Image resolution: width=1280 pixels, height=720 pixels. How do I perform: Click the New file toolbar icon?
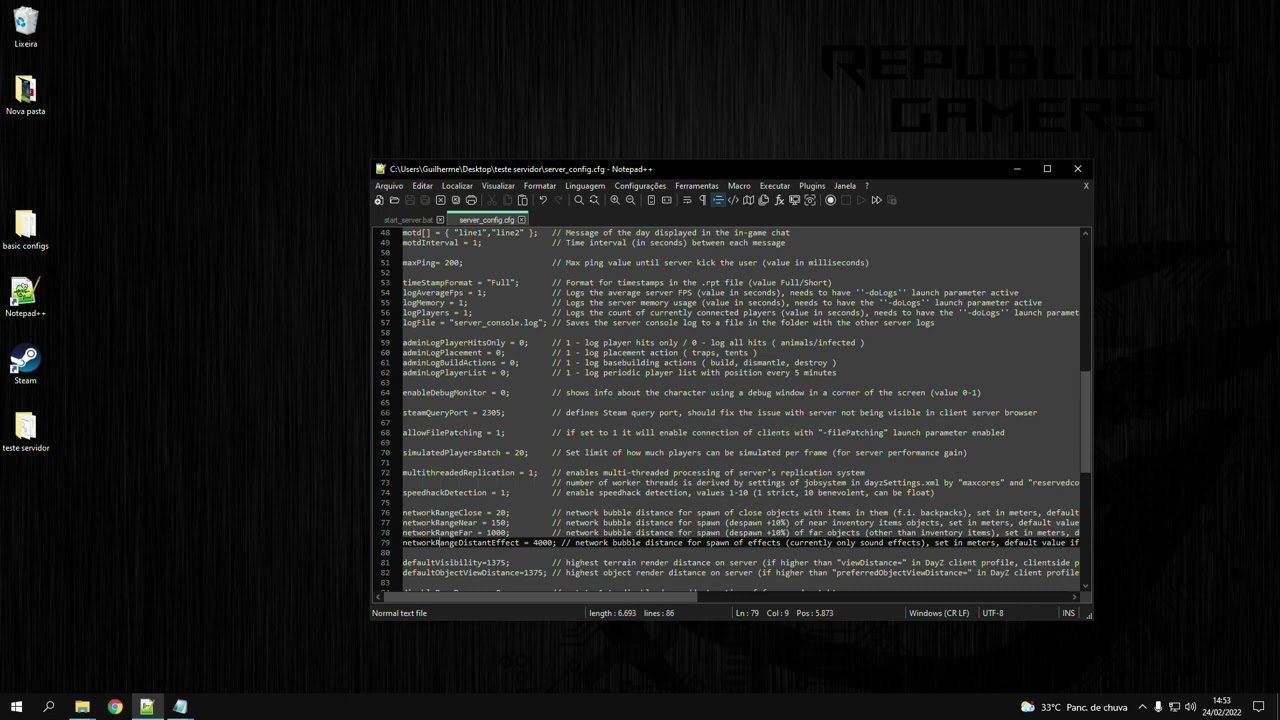tap(379, 200)
